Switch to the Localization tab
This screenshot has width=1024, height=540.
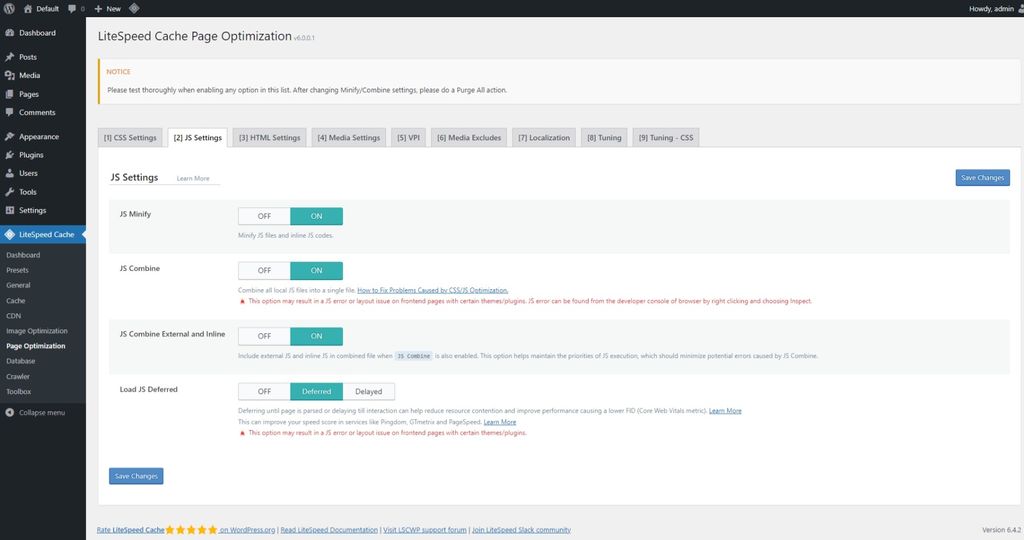[x=543, y=138]
